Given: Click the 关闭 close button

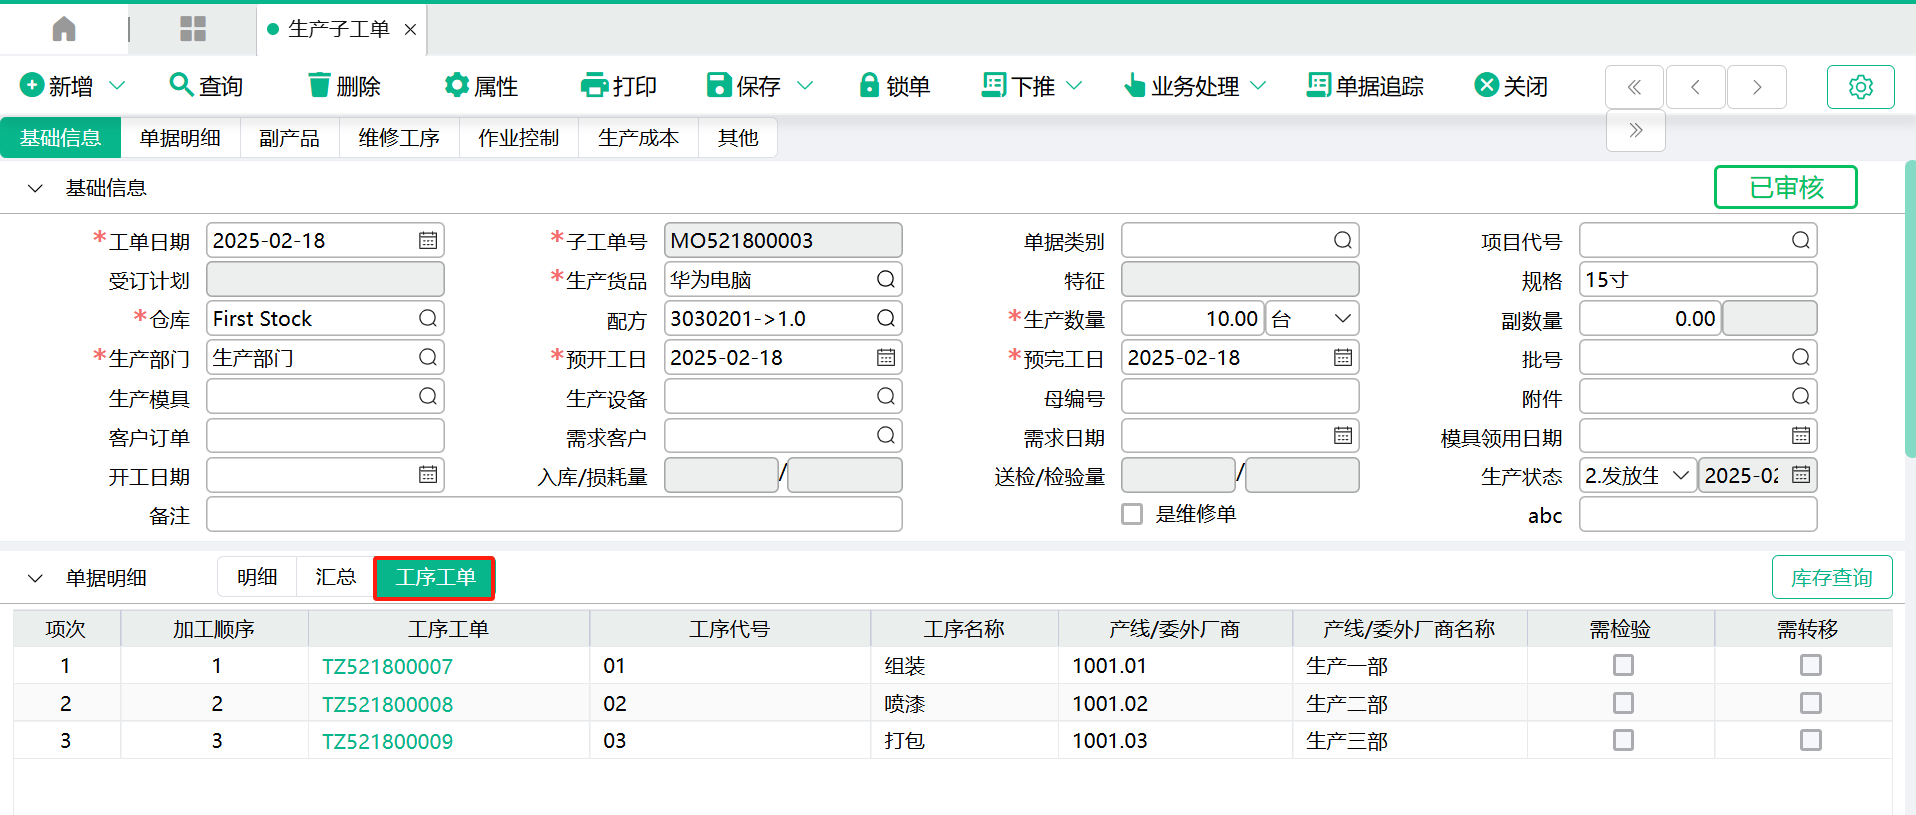Looking at the screenshot, I should click(x=1511, y=86).
